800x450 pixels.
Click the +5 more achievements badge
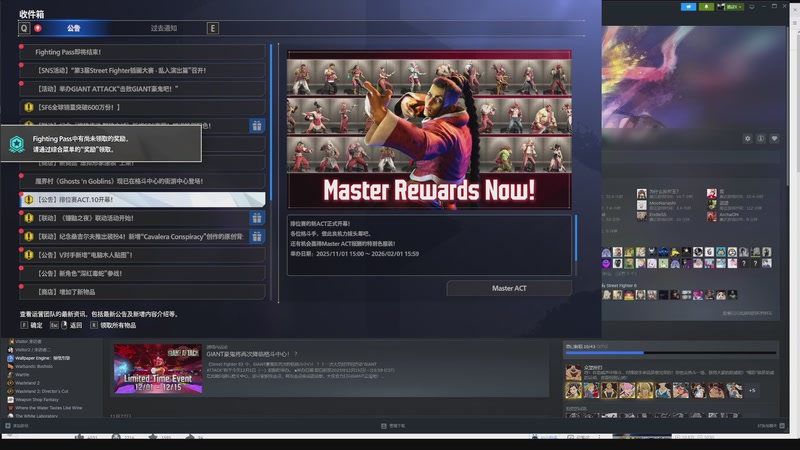752,390
